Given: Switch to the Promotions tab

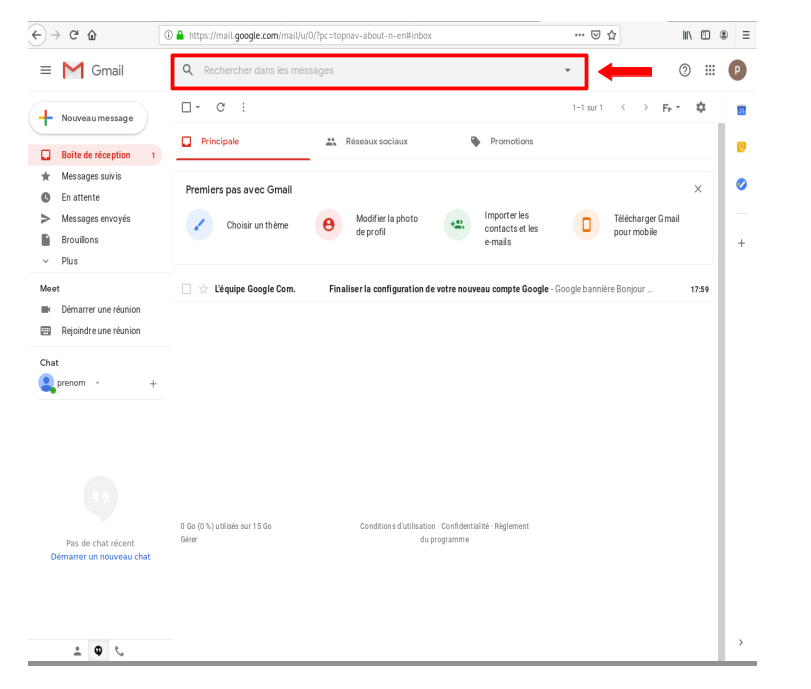Looking at the screenshot, I should coord(510,142).
